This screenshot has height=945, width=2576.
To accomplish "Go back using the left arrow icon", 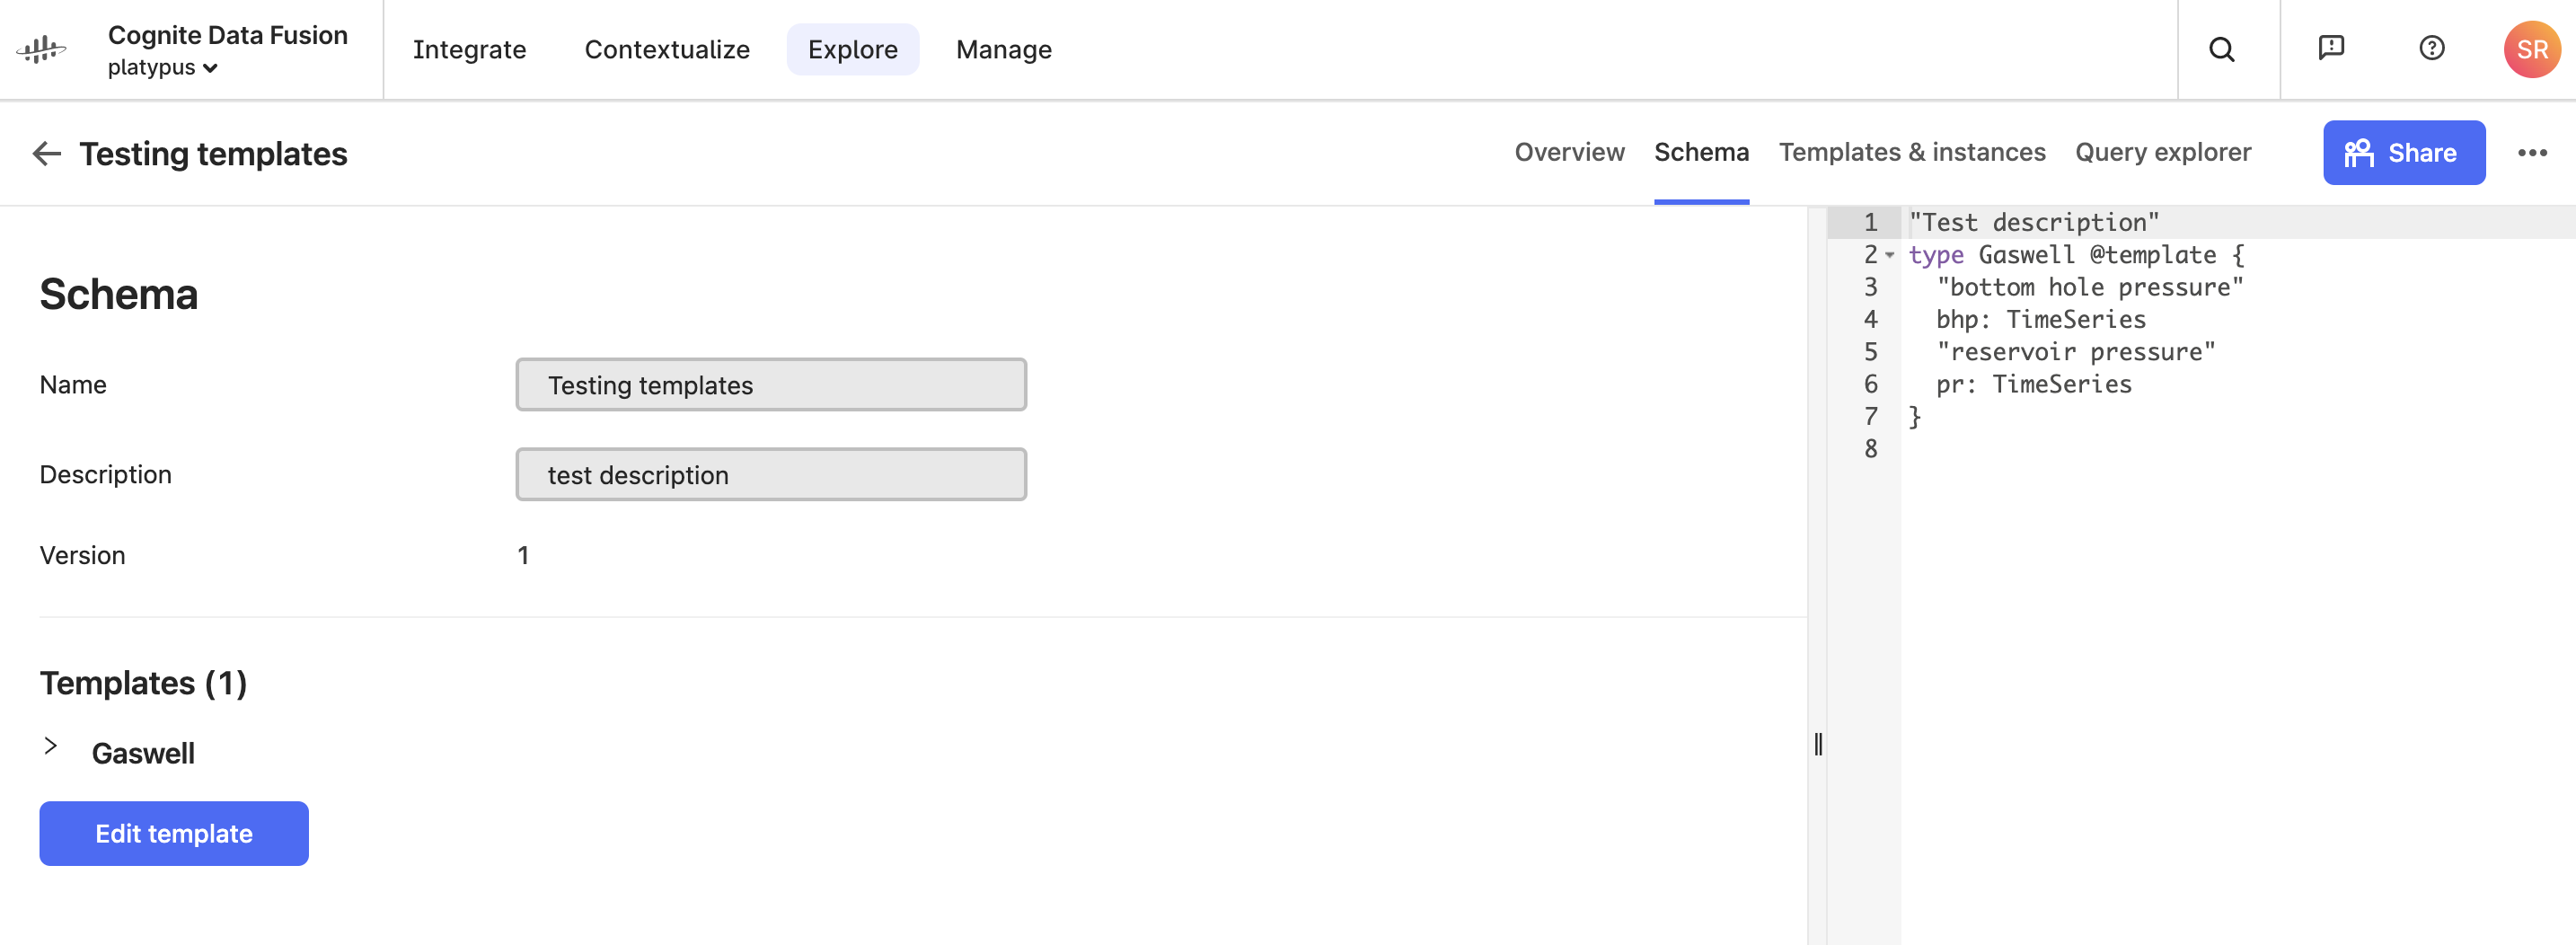I will (x=46, y=153).
